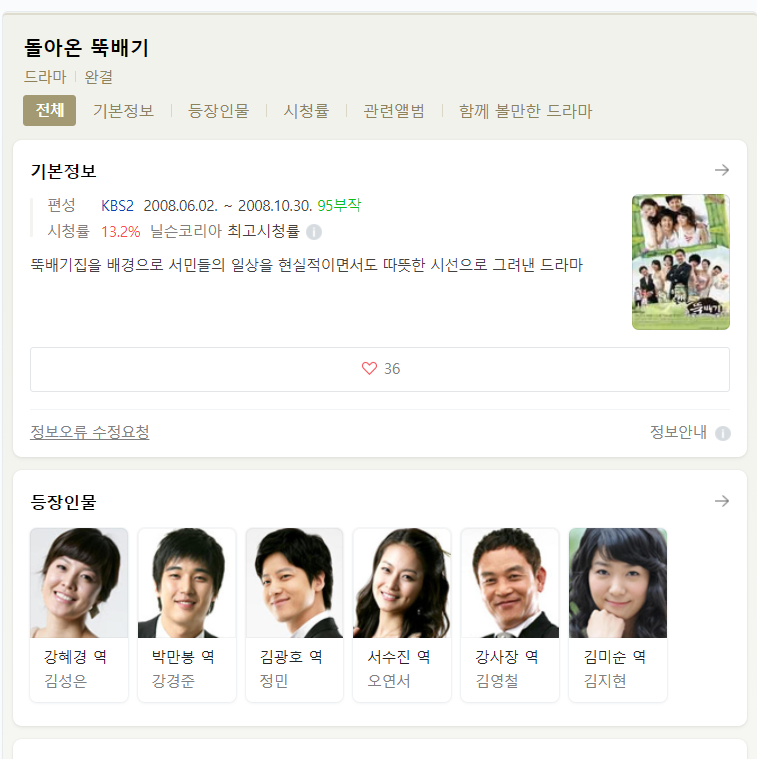Open 김성은 cast photo for 강혜경 역
Screen dimensions: 757x759
click(x=79, y=583)
